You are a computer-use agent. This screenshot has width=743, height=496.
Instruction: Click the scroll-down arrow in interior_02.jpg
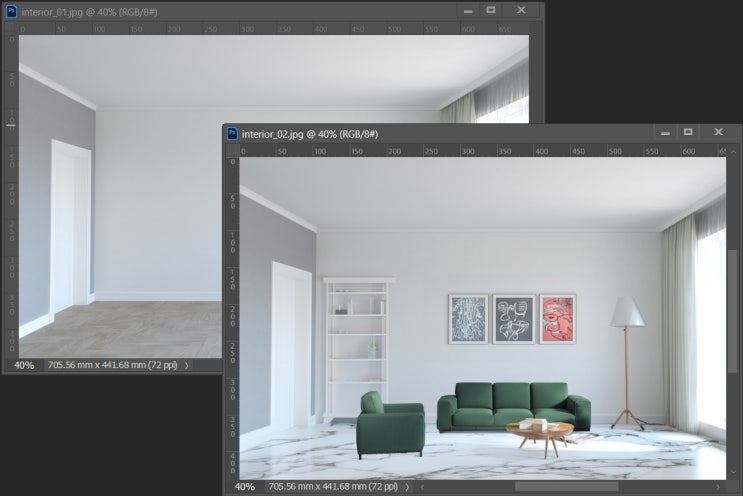[x=733, y=472]
